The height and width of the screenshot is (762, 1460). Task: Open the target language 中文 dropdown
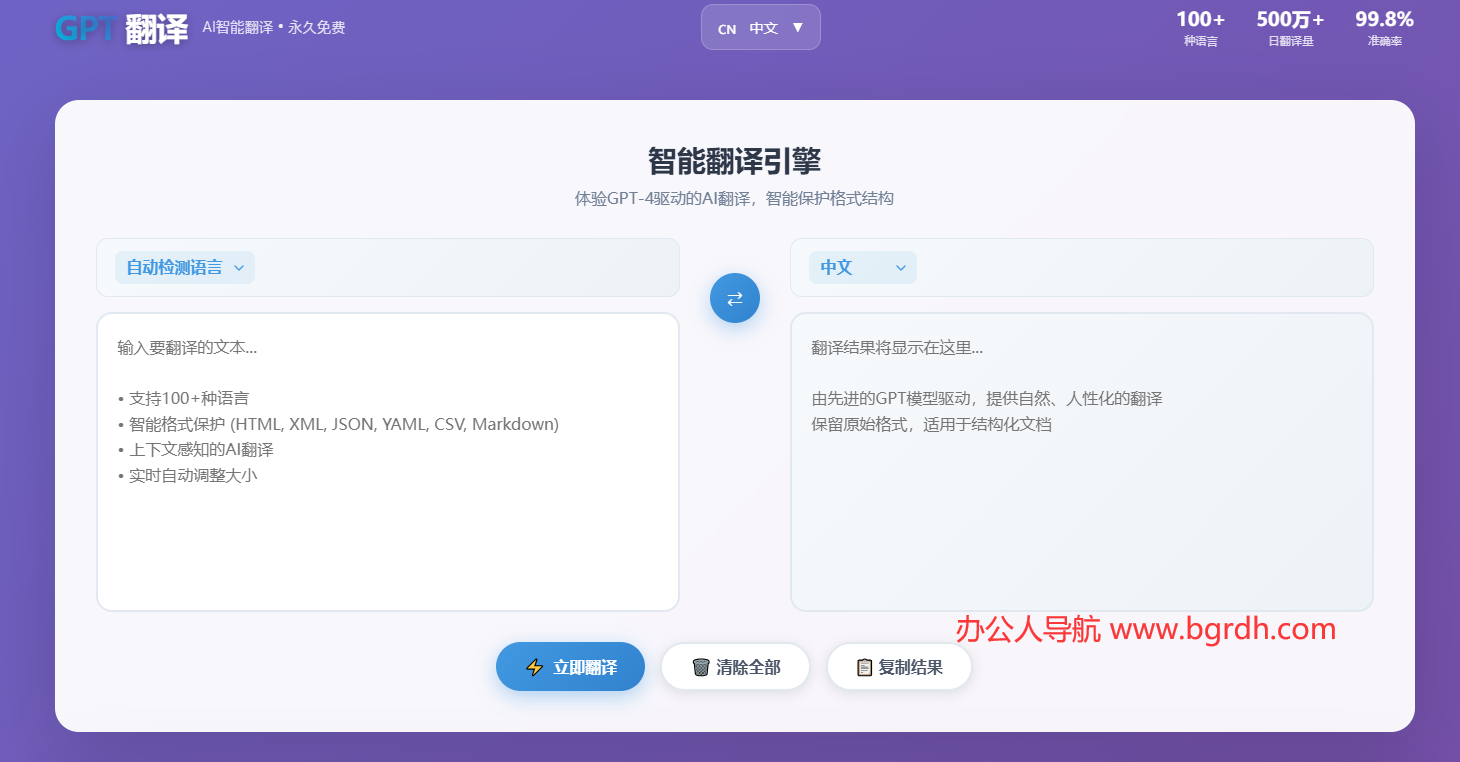pyautogui.click(x=862, y=267)
